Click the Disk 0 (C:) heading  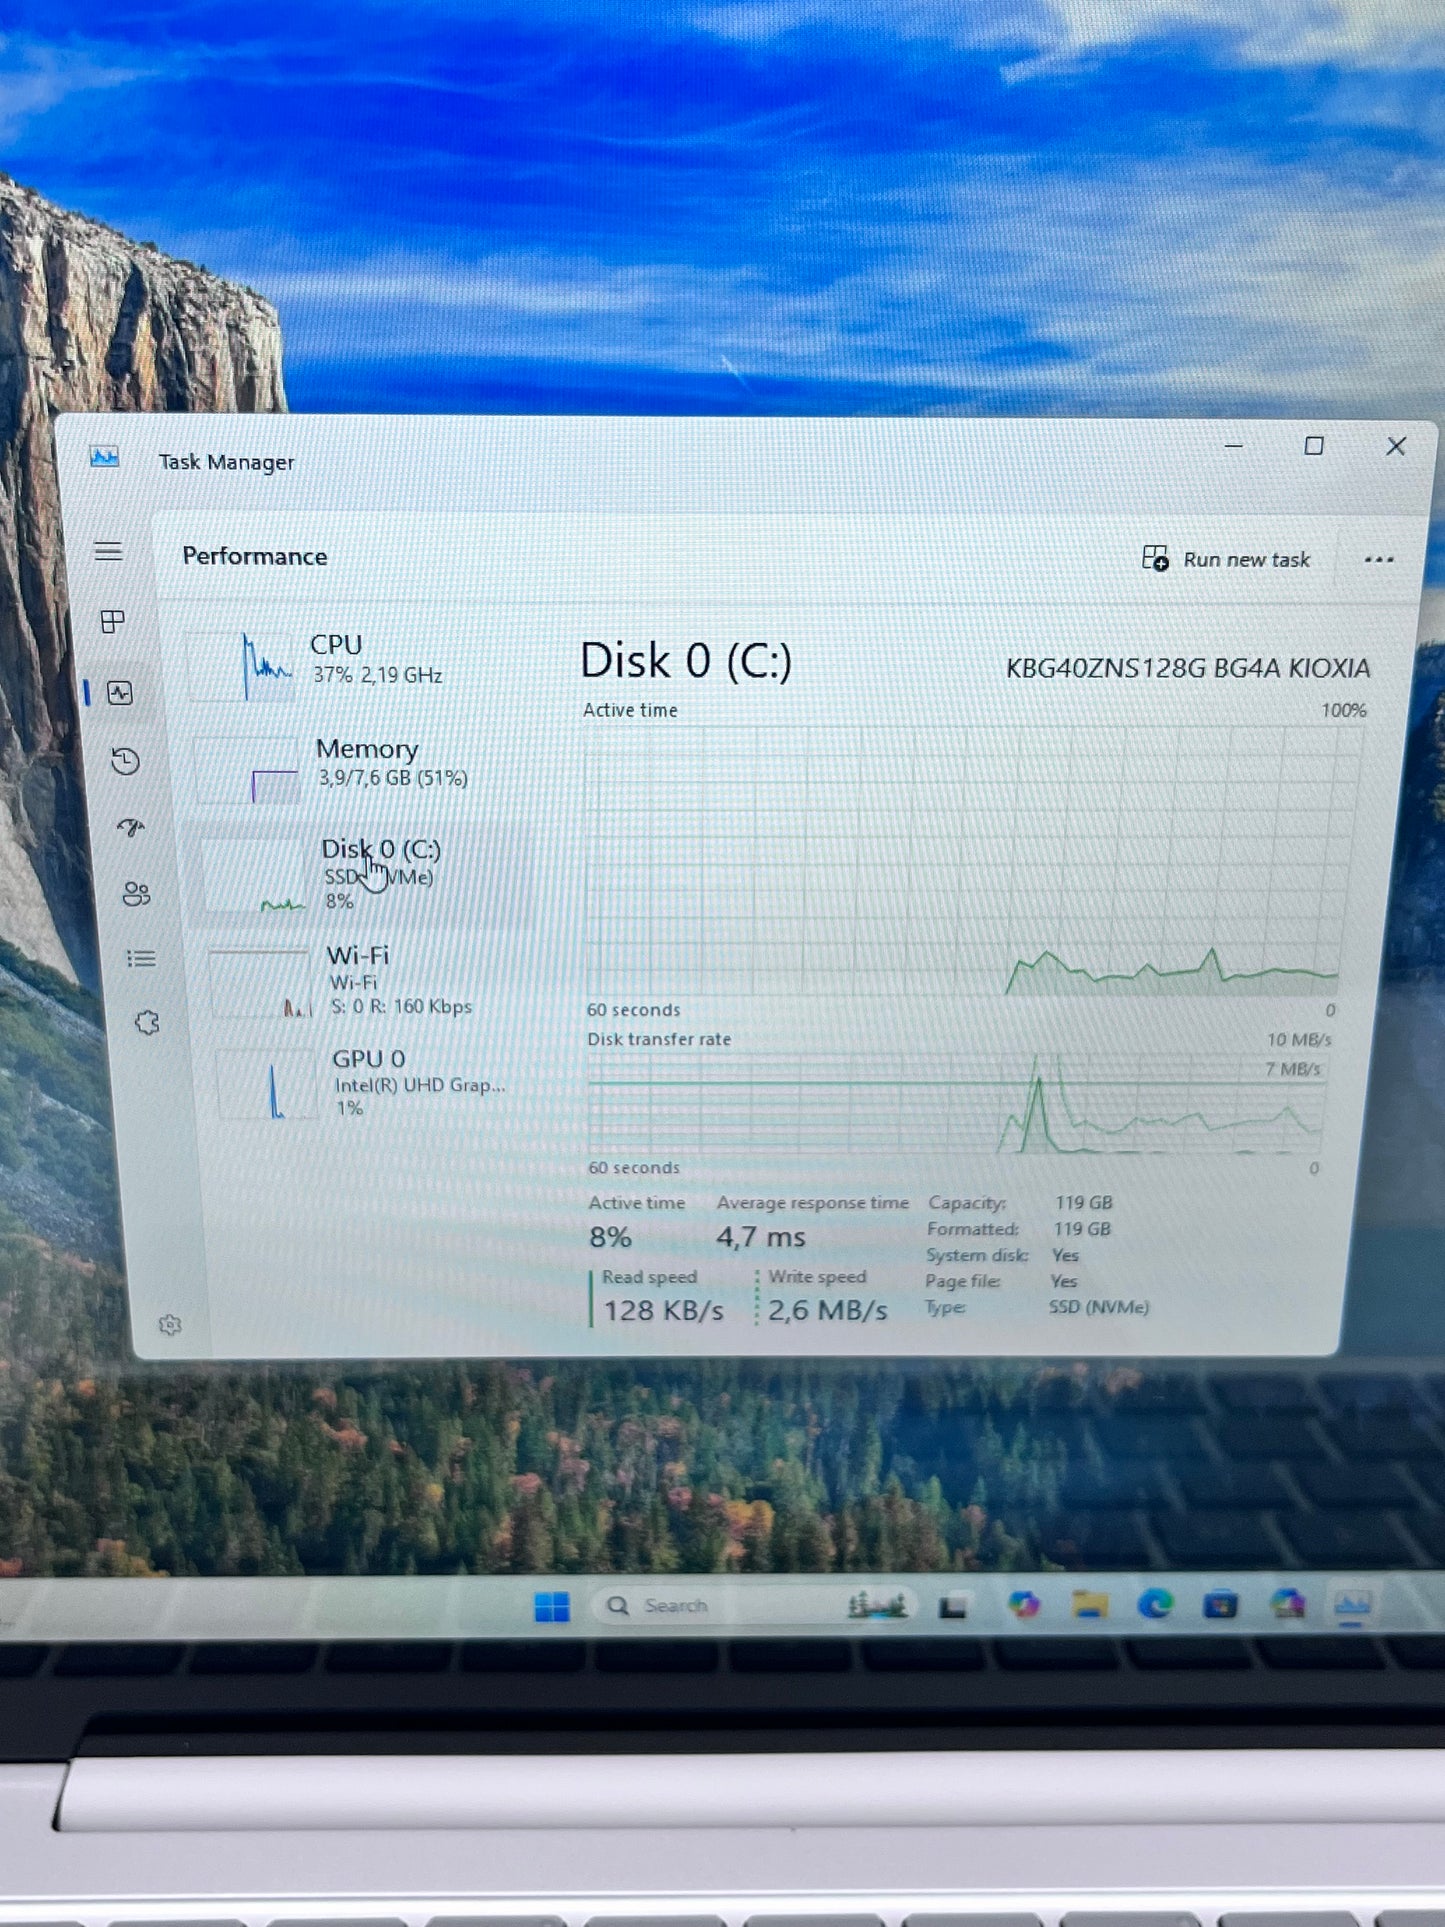click(x=686, y=661)
